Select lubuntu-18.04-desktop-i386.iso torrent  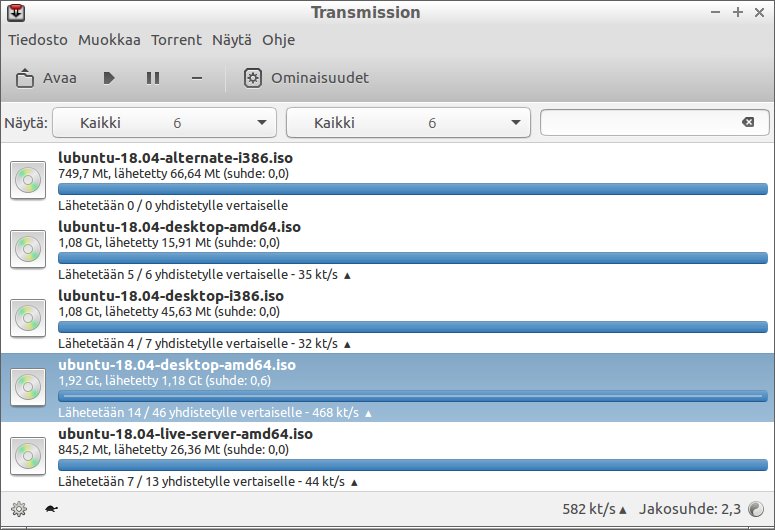tap(388, 318)
